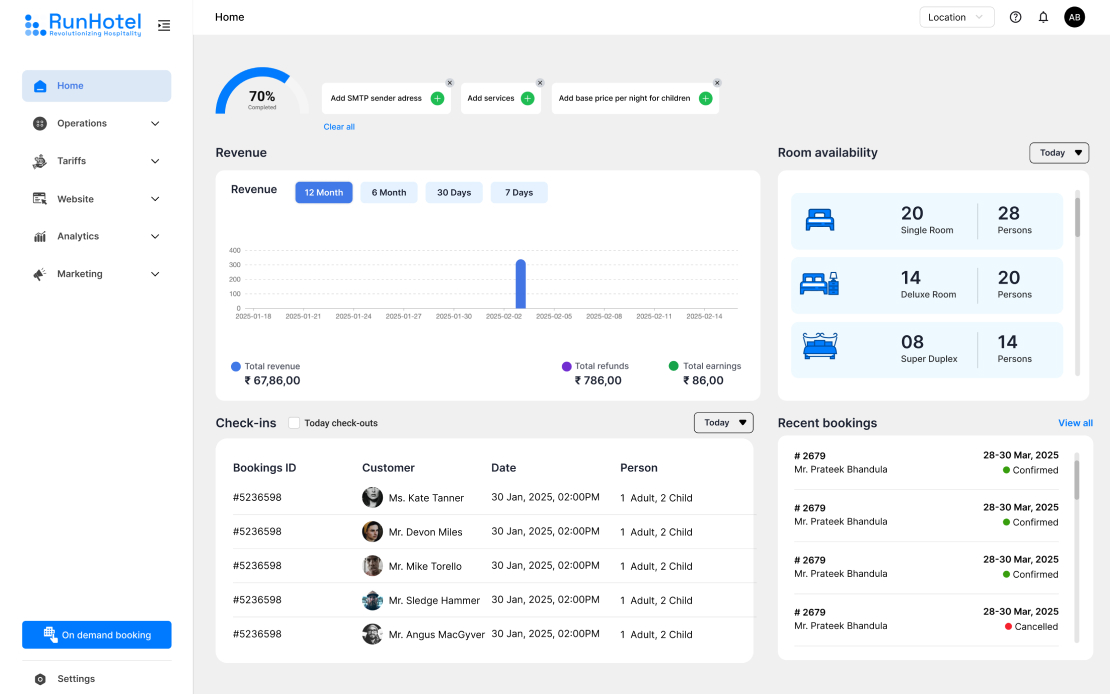Collapse the sidebar with the menu toggle icon

click(164, 25)
